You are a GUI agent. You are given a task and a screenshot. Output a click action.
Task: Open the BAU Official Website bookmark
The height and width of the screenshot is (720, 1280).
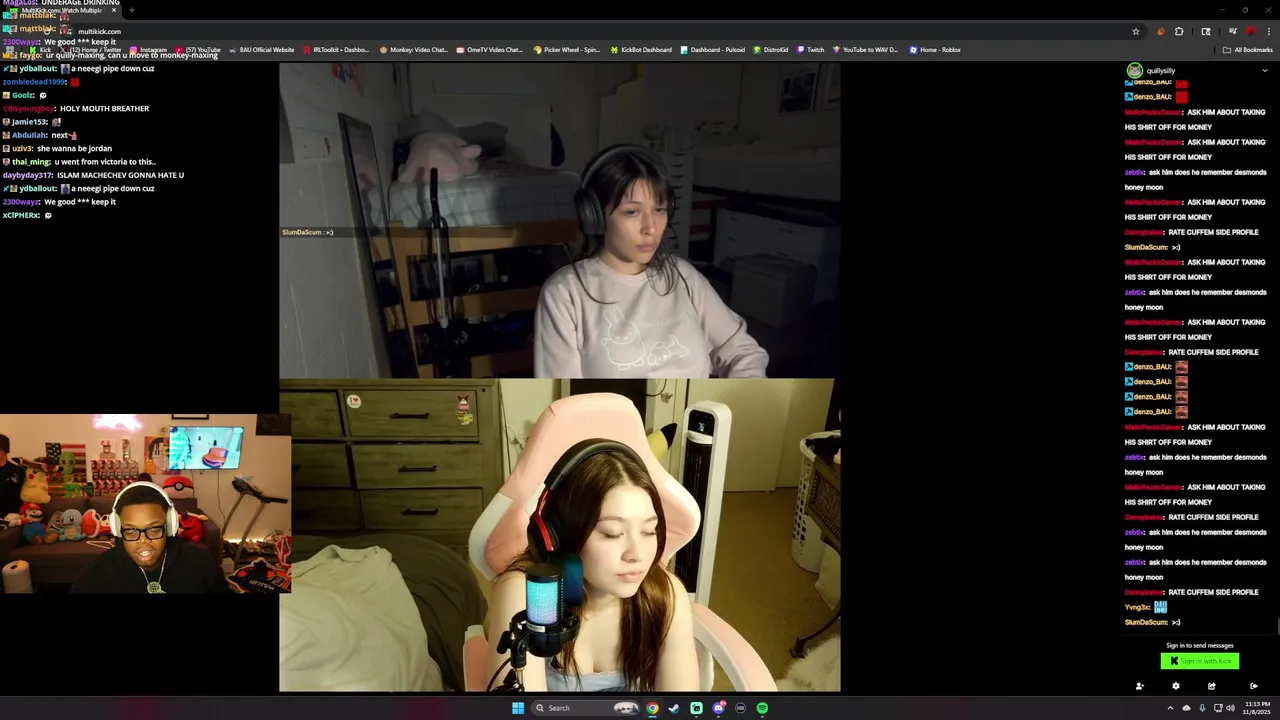(x=262, y=50)
